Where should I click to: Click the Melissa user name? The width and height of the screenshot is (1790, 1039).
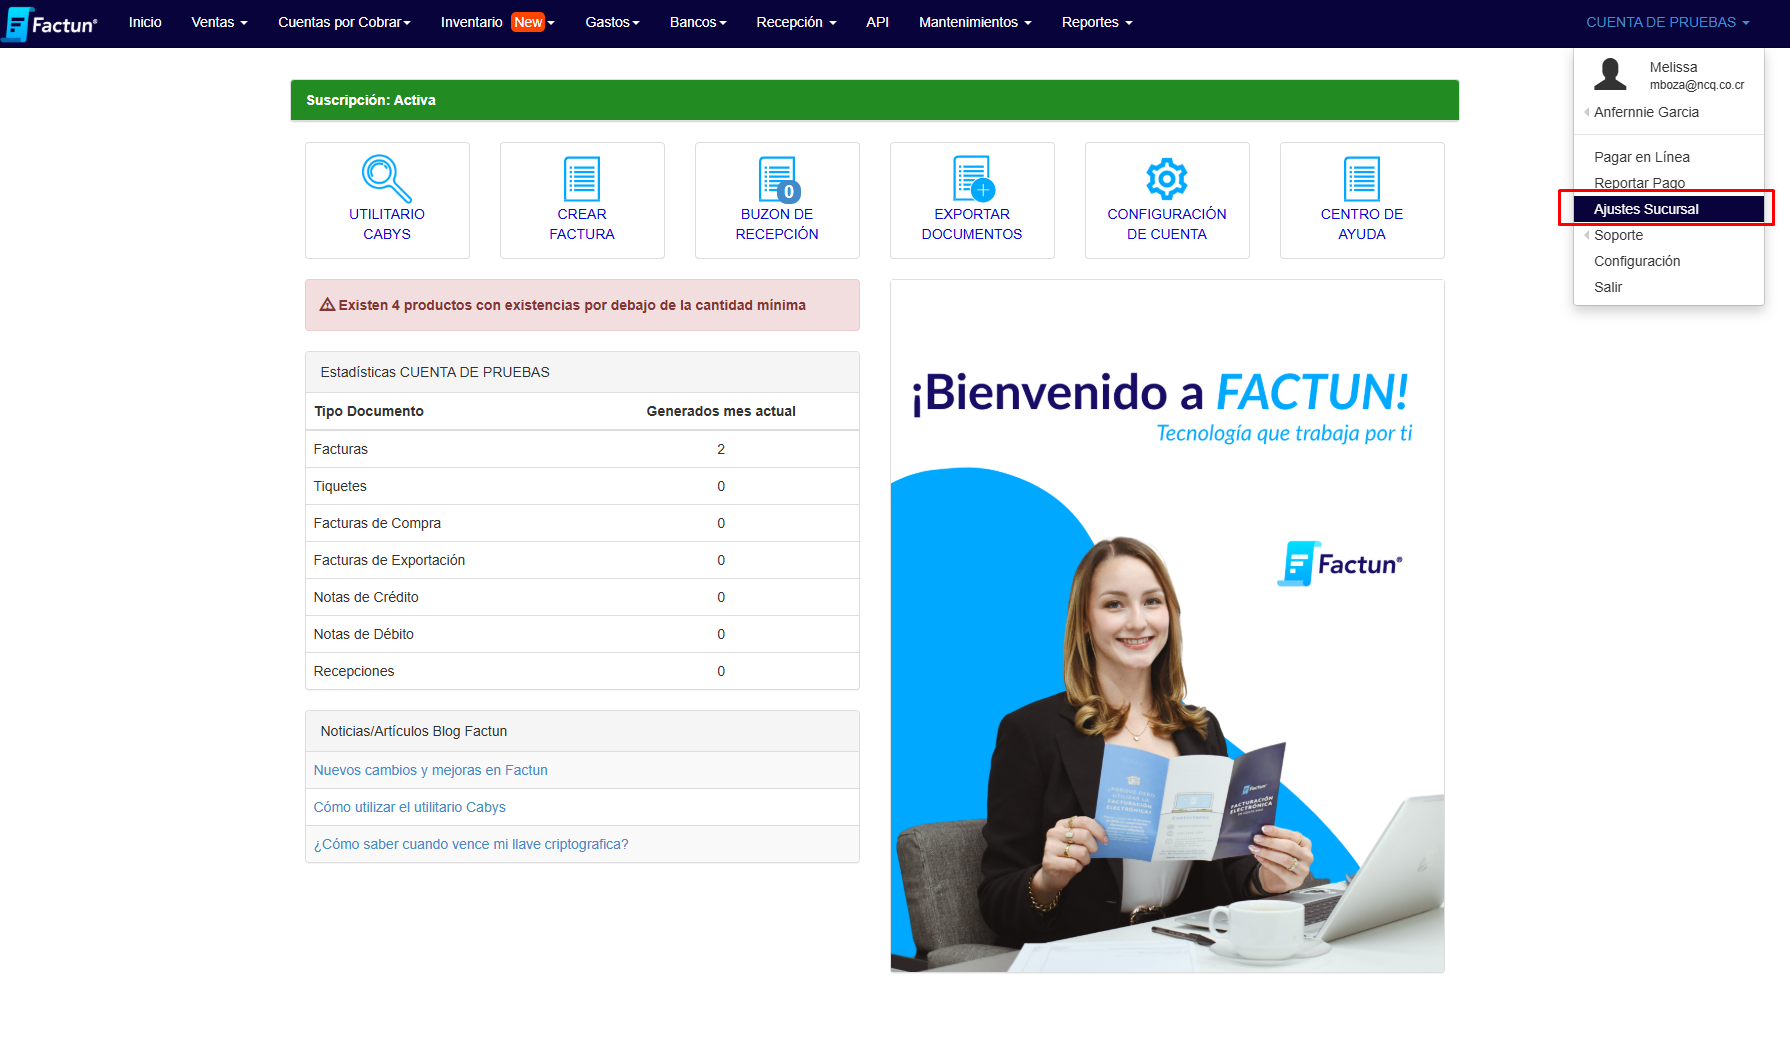1673,67
